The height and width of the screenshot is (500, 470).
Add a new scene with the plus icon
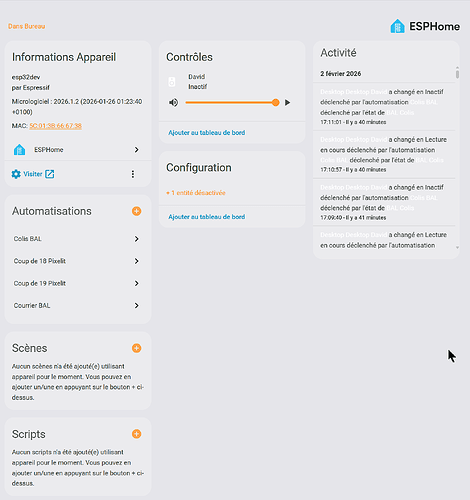coord(136,348)
